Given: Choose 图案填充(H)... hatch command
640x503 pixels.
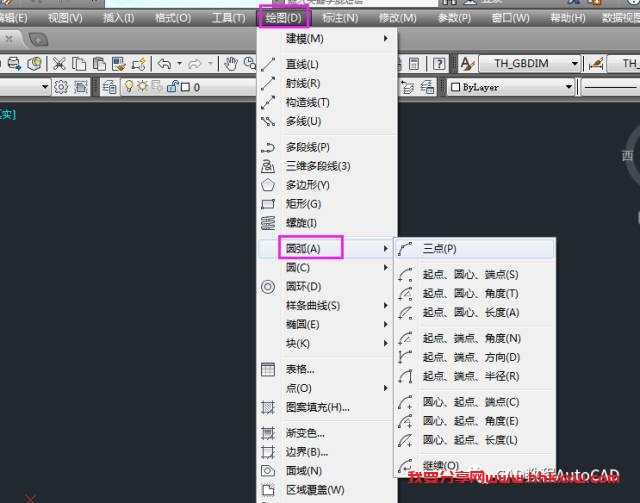Looking at the screenshot, I should 327,407.
